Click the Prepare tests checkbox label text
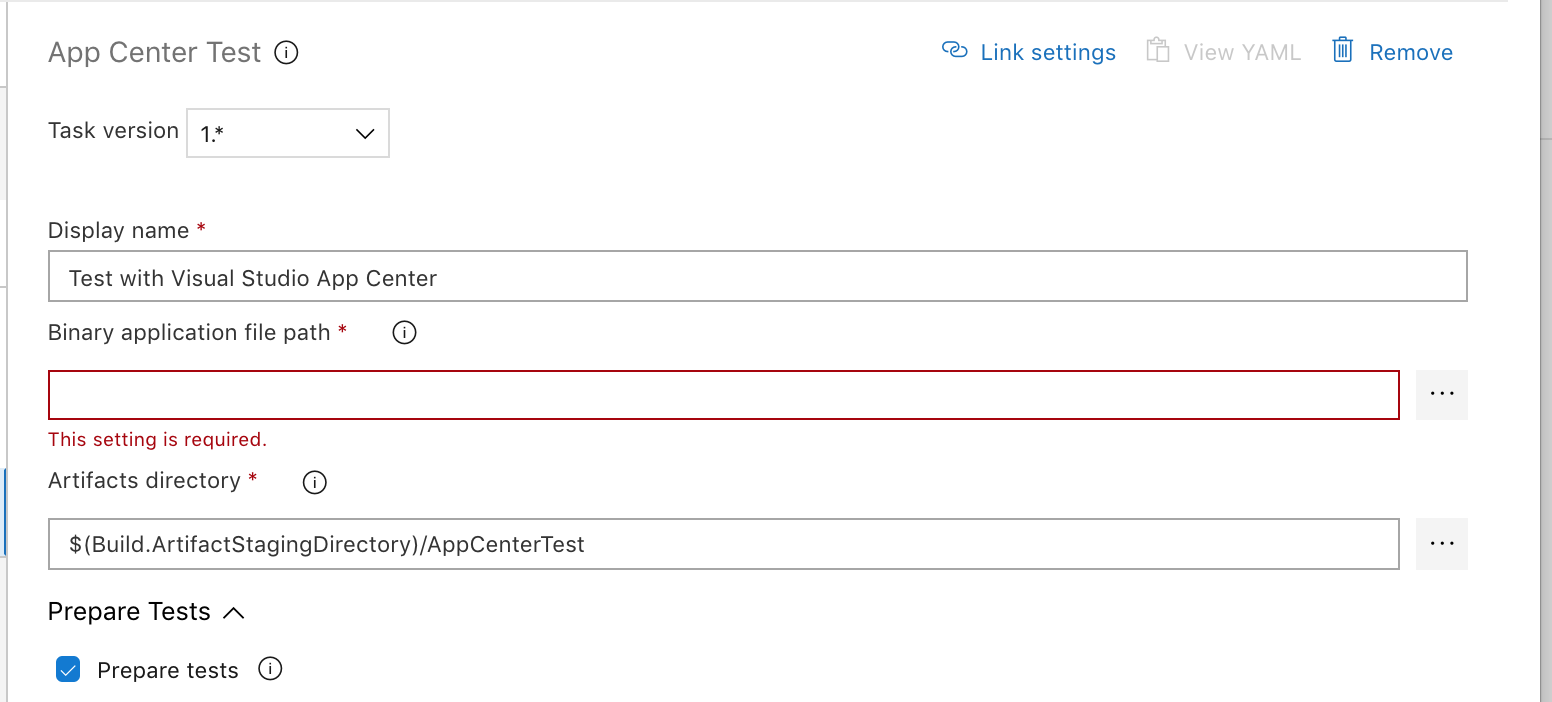The image size is (1552, 702). (x=168, y=671)
